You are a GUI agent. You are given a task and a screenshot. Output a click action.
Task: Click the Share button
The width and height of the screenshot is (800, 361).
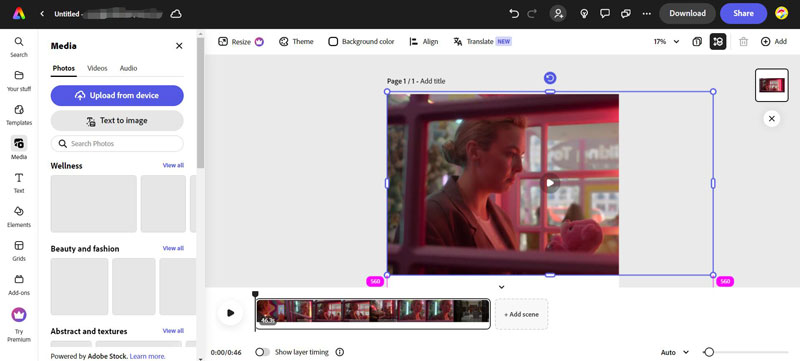[743, 13]
